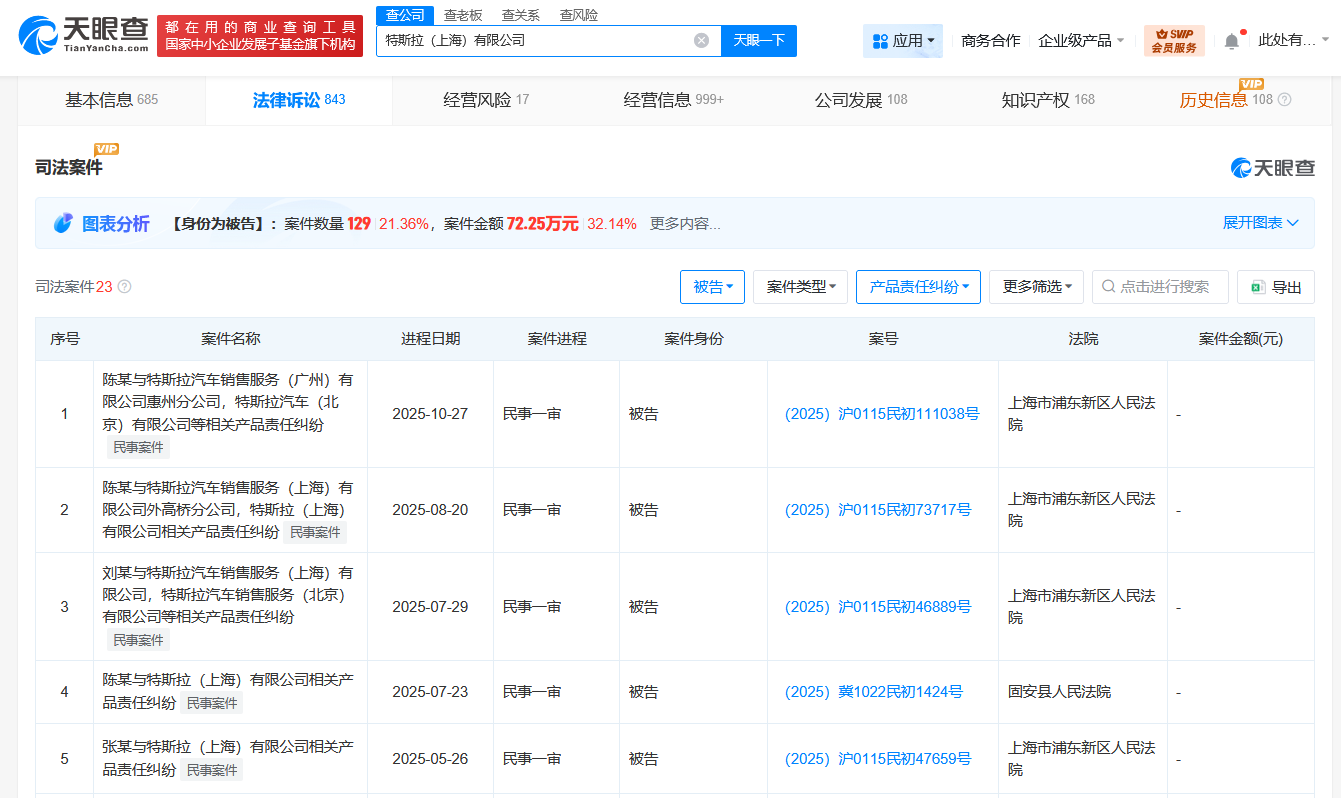Open the 图表分析 chart analysis icon

point(64,223)
